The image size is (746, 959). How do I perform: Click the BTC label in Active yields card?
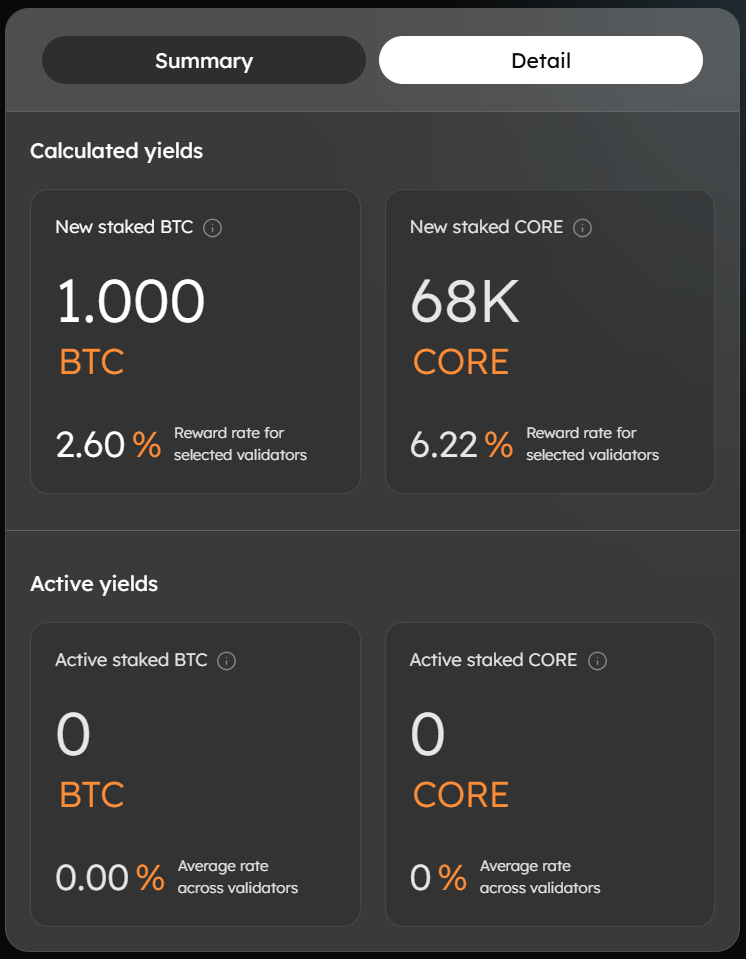(x=90, y=795)
